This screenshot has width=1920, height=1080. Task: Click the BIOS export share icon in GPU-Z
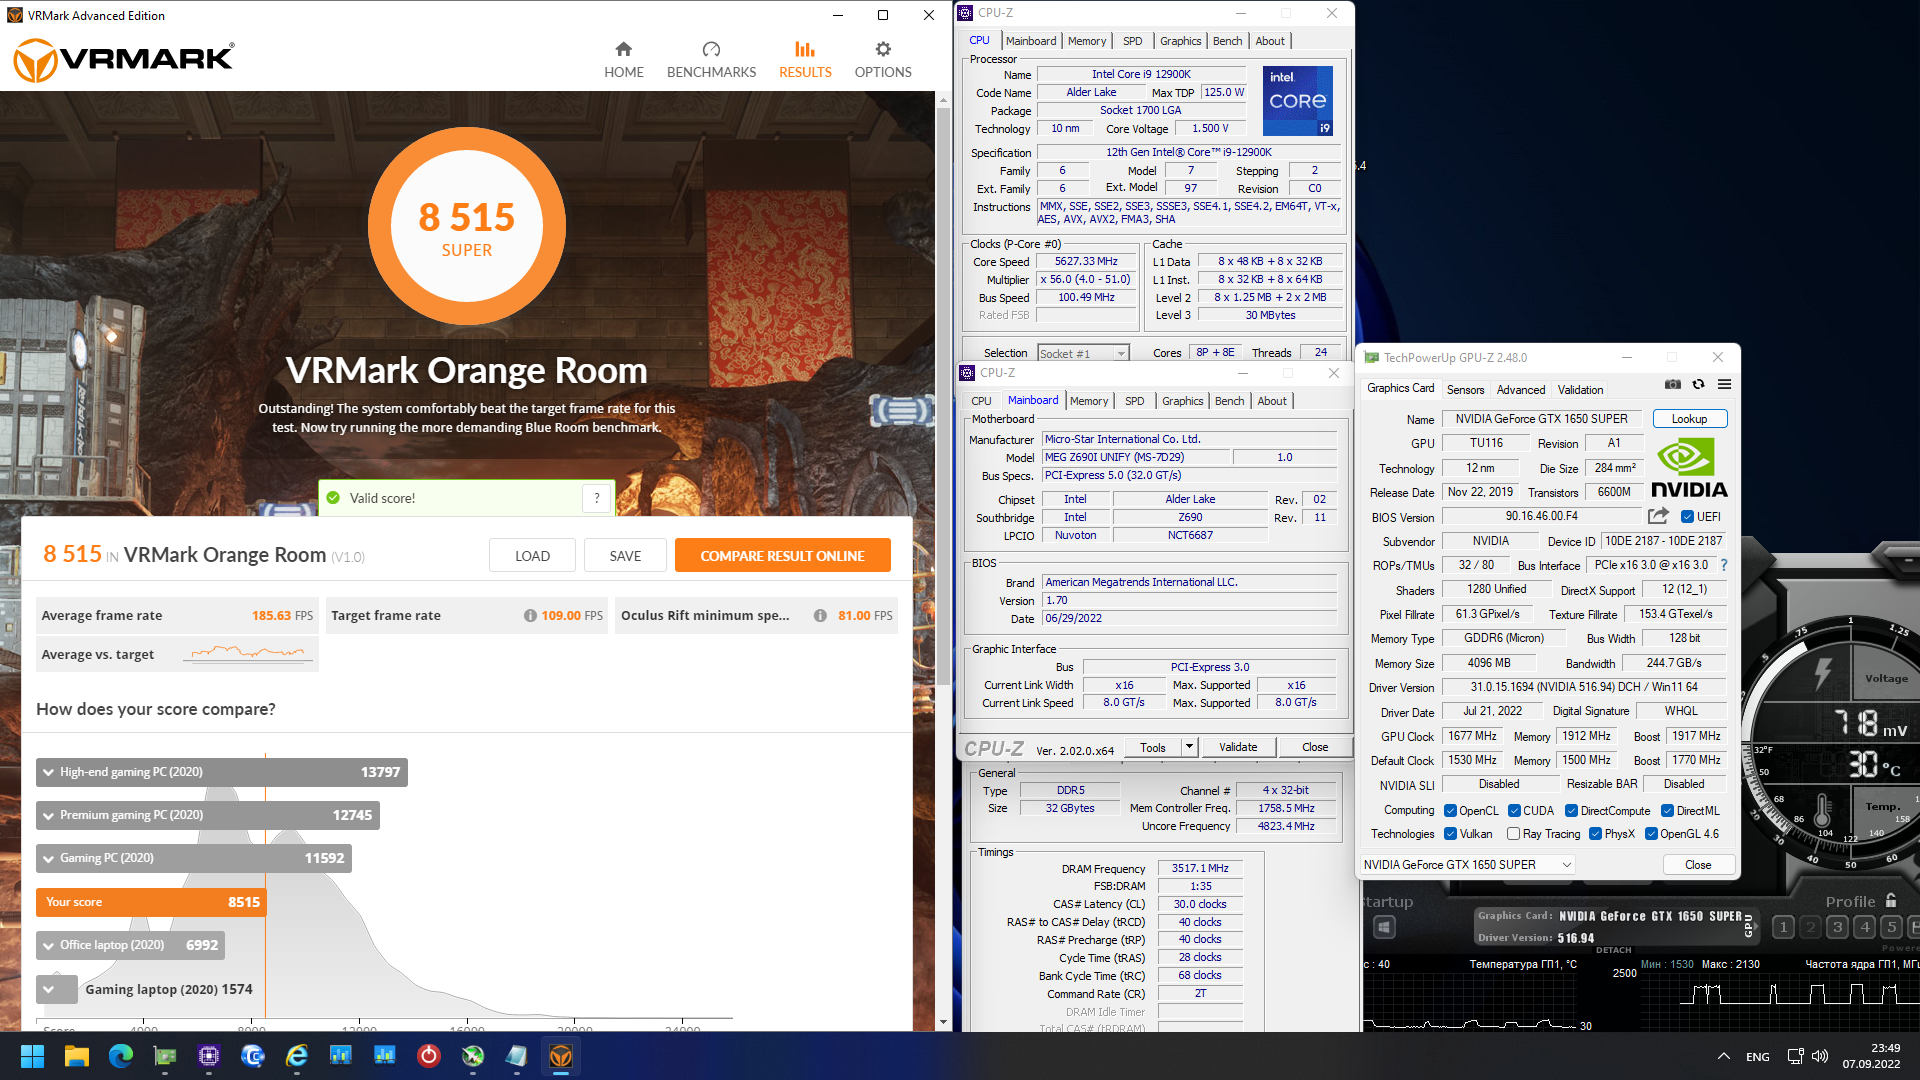[1658, 516]
